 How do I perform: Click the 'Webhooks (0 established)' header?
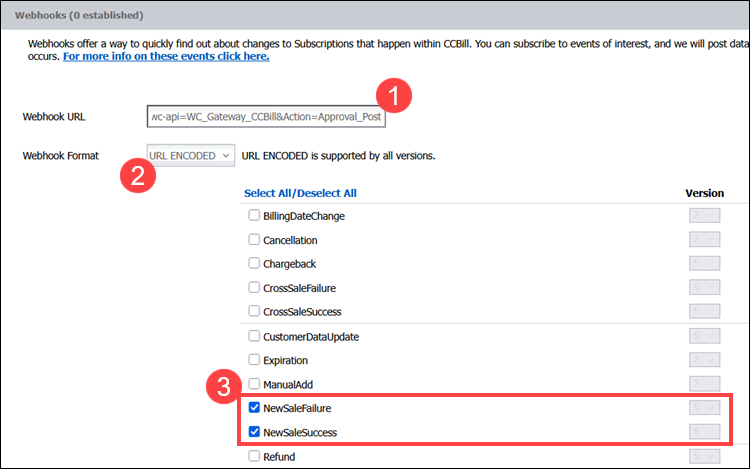(79, 15)
